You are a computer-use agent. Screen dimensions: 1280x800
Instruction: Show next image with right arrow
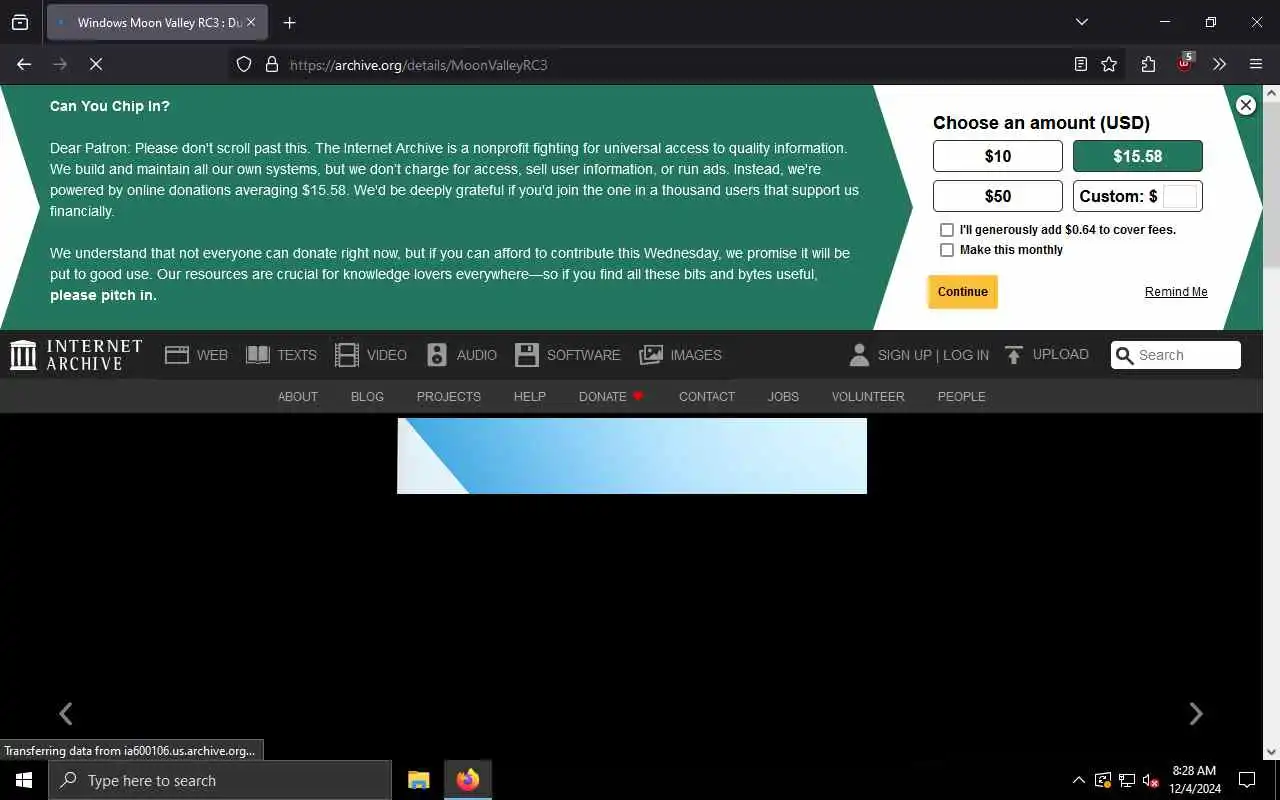[x=1196, y=714]
